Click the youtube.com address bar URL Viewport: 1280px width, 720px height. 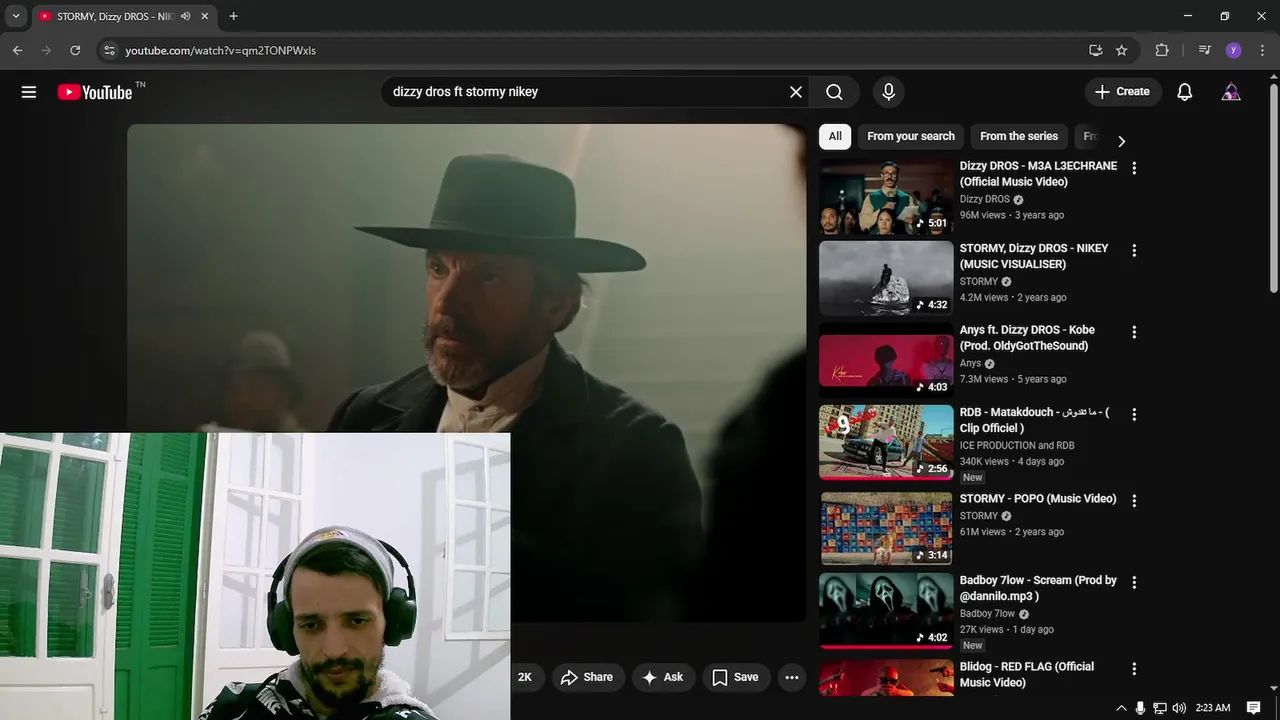pyautogui.click(x=220, y=50)
